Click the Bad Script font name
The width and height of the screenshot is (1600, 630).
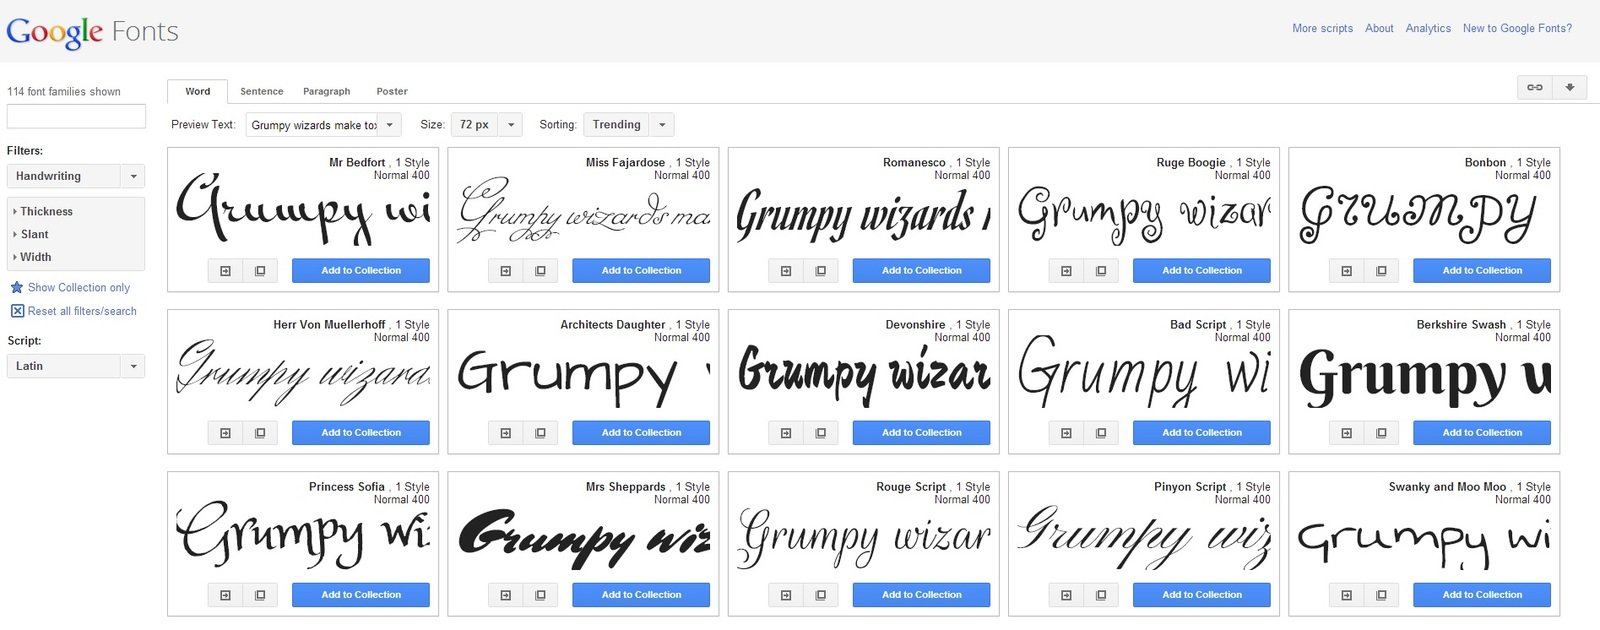point(1198,324)
